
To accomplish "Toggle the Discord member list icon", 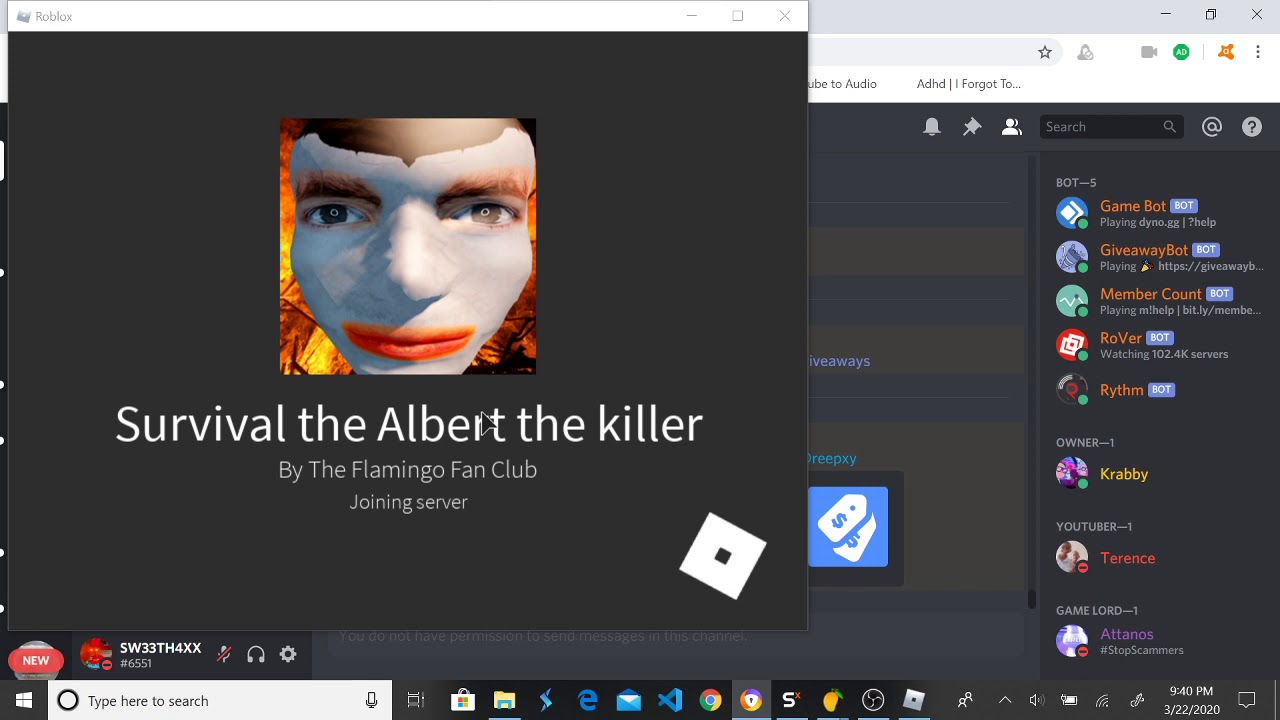I will (x=1012, y=127).
